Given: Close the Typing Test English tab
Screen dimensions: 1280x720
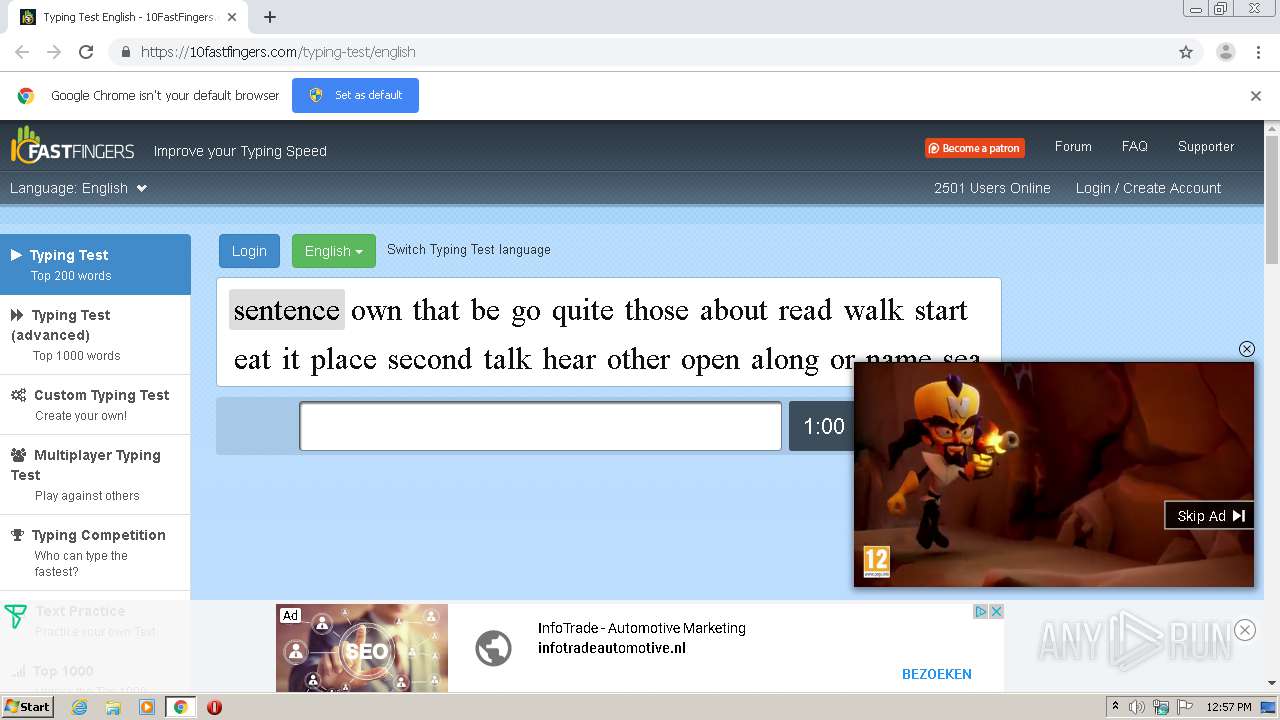Looking at the screenshot, I should point(232,17).
